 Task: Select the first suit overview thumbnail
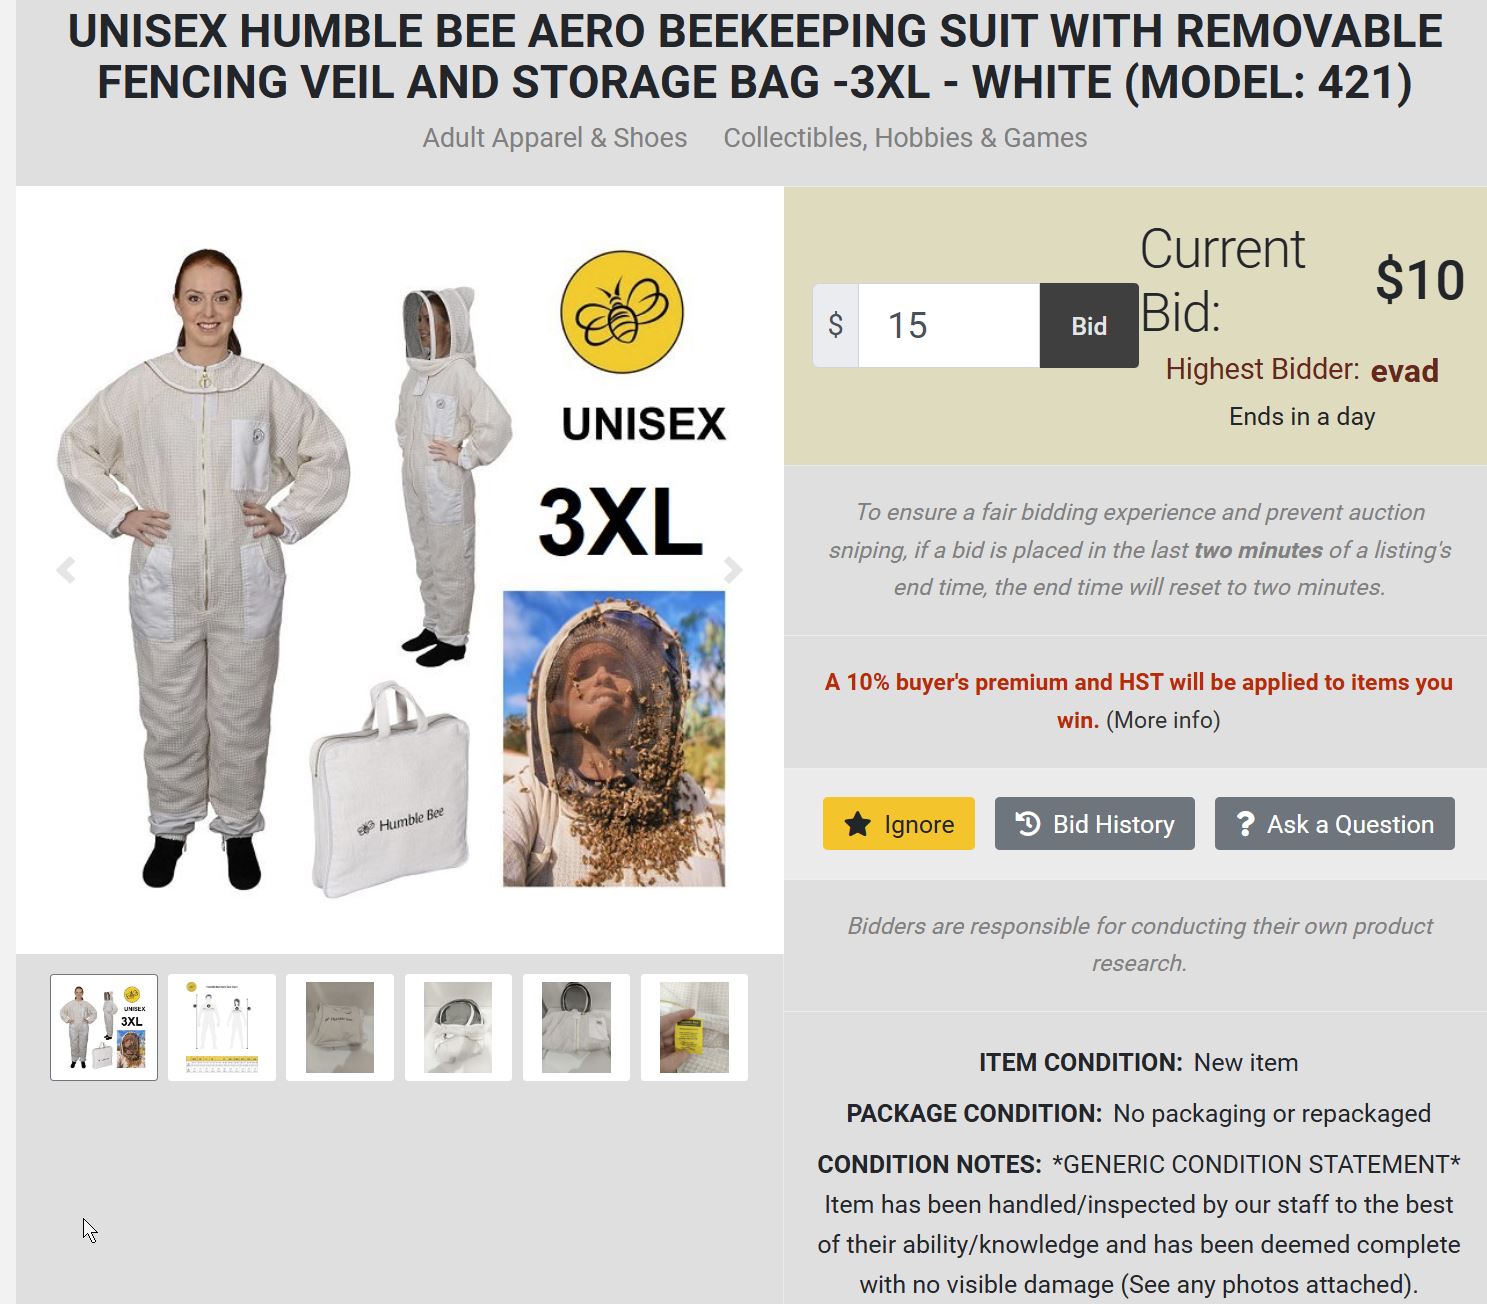click(x=104, y=1027)
